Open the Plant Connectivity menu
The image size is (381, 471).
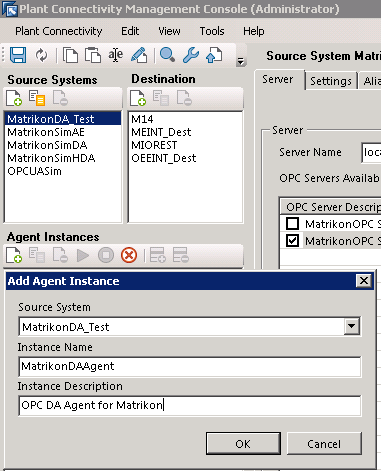coord(59,31)
